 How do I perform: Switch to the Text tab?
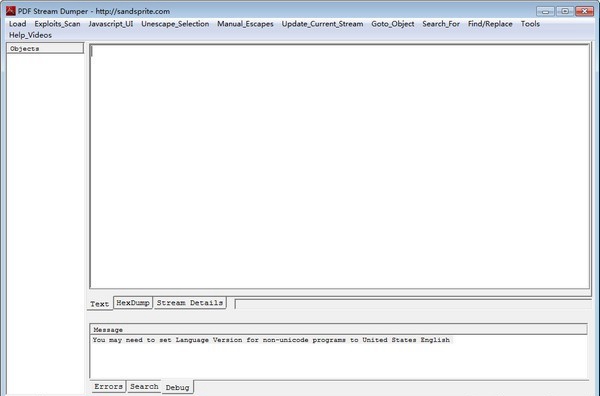[x=99, y=304]
